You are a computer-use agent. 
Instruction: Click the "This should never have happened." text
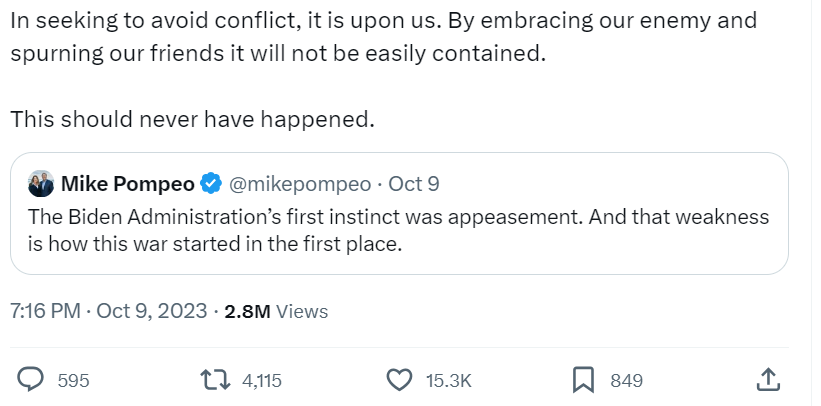click(x=192, y=119)
